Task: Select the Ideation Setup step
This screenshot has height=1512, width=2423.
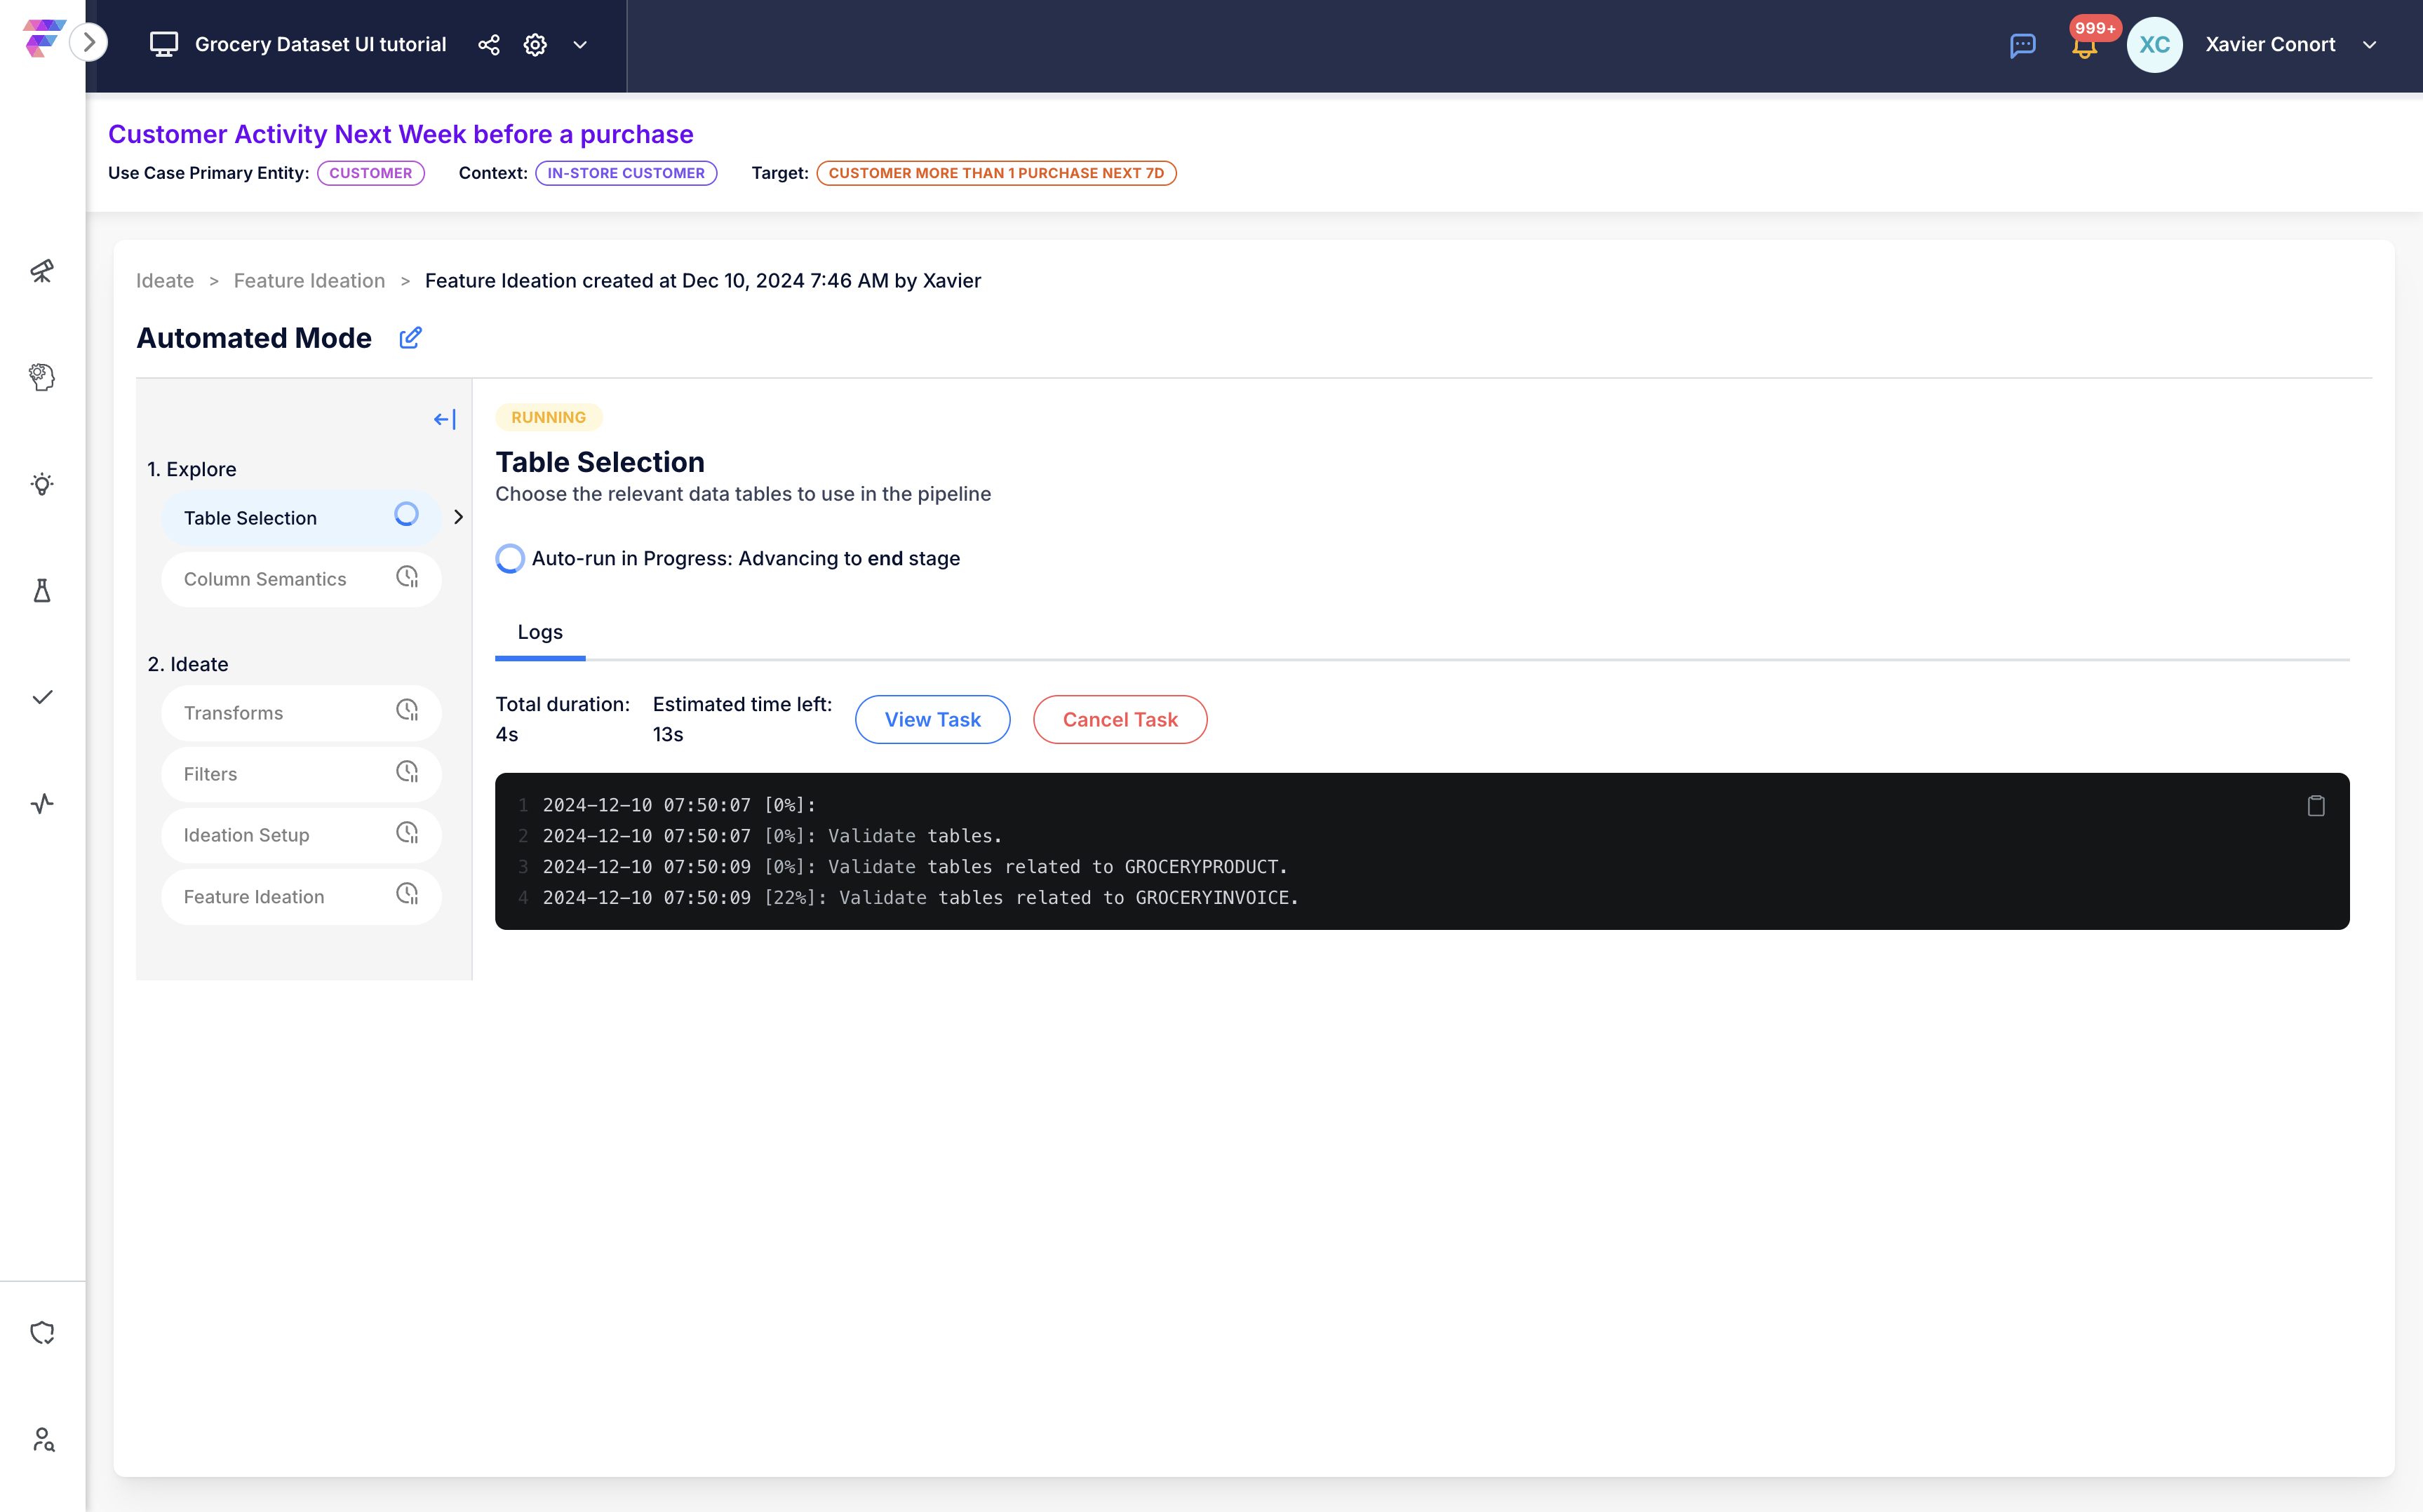Action: pyautogui.click(x=301, y=835)
